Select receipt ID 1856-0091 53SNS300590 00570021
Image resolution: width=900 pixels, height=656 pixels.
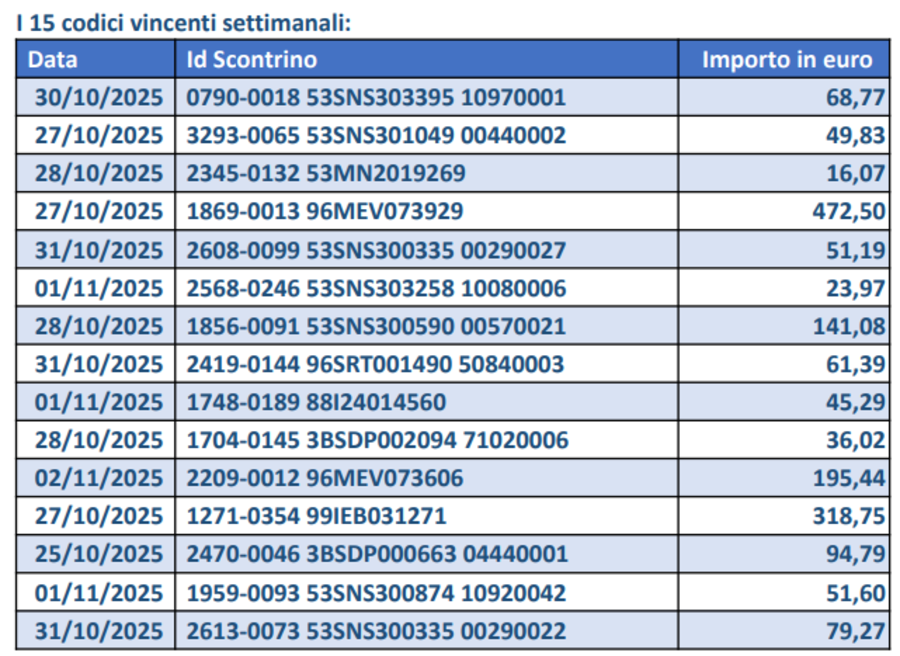click(376, 326)
